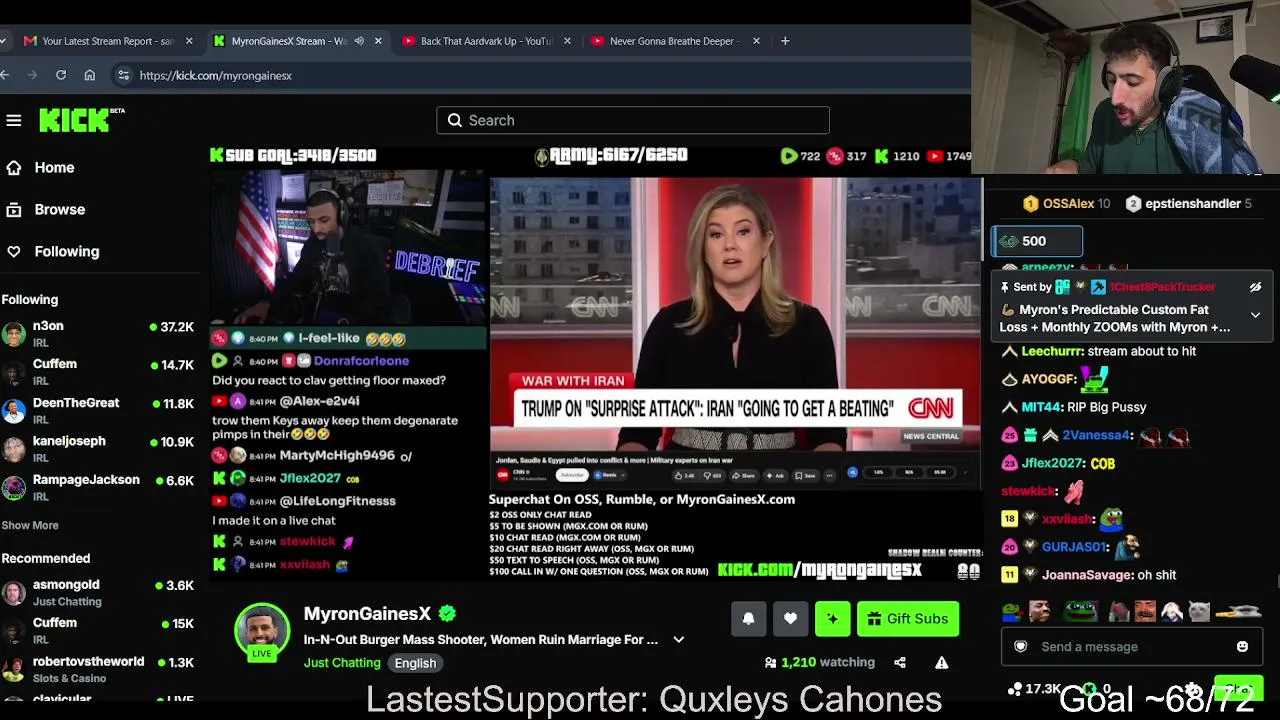
Task: Open the Just Chatting category link
Action: 342,663
